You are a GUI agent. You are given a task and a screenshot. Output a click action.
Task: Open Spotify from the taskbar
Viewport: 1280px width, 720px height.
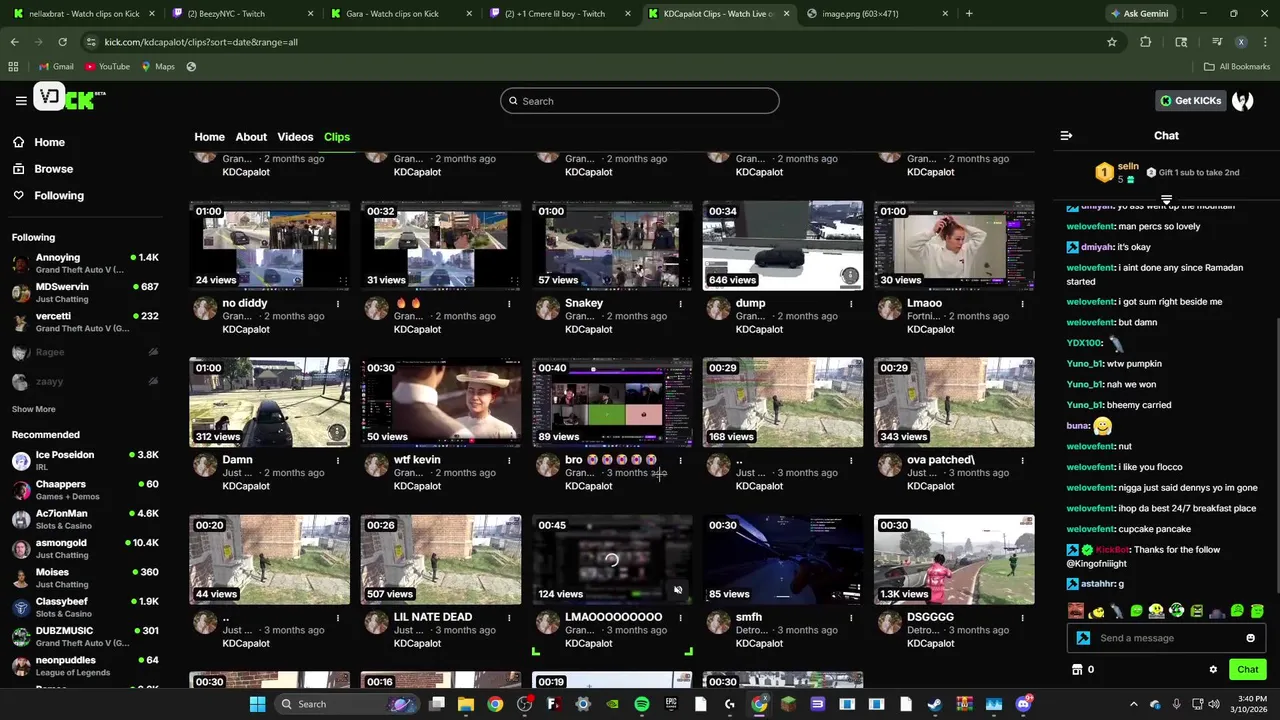[642, 704]
